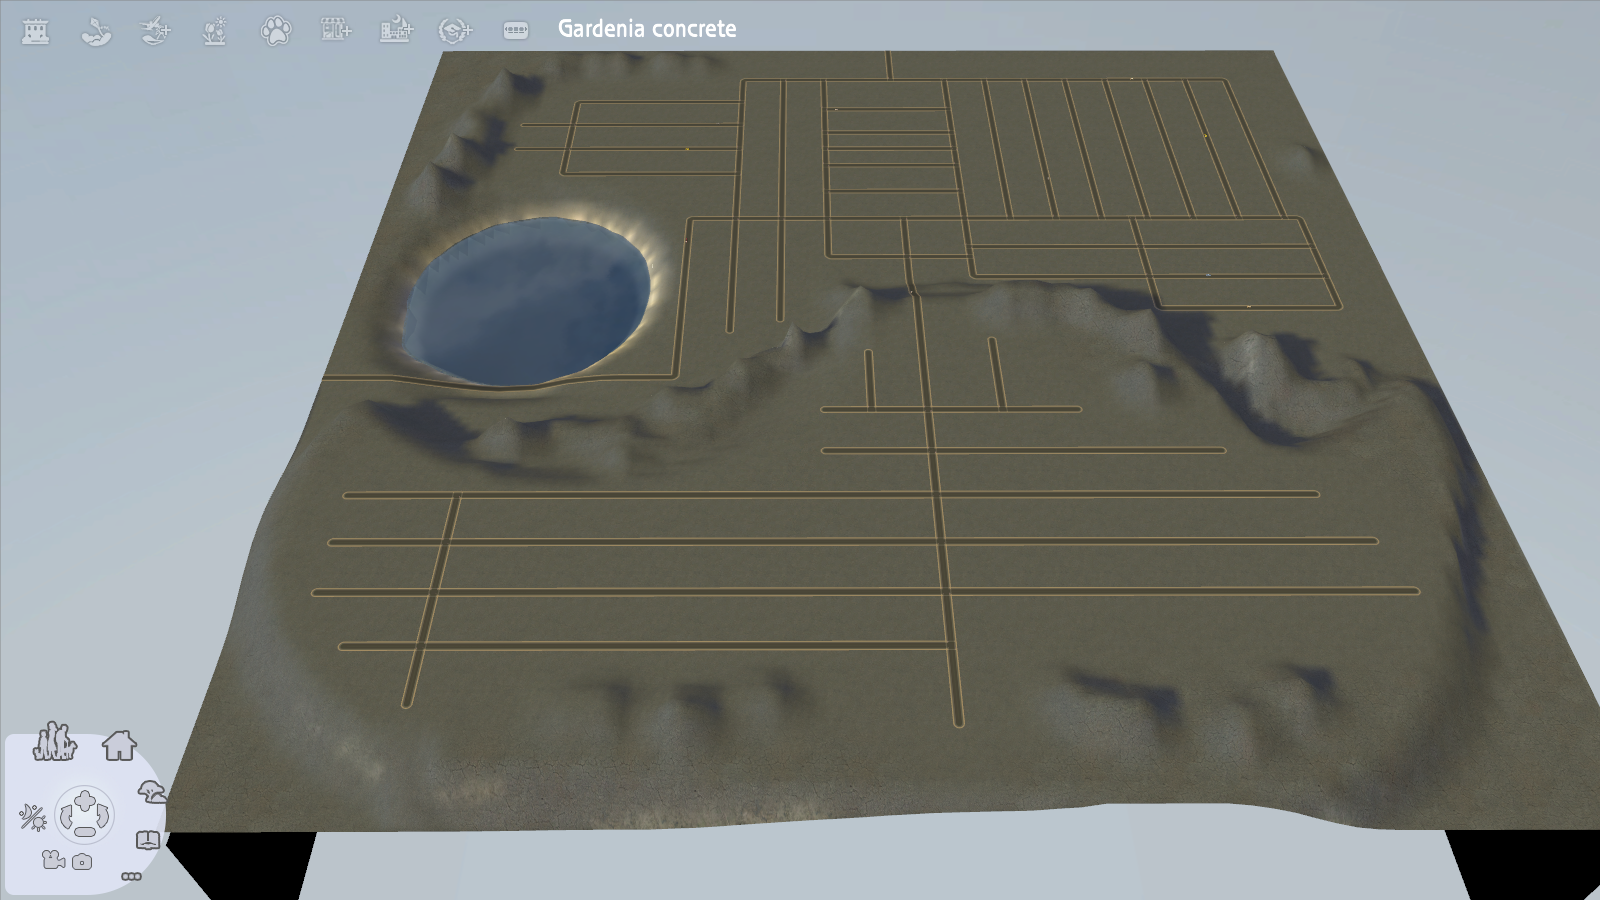Rotate camera right using the curved arrow
Image resolution: width=1600 pixels, height=900 pixels.
tap(103, 817)
